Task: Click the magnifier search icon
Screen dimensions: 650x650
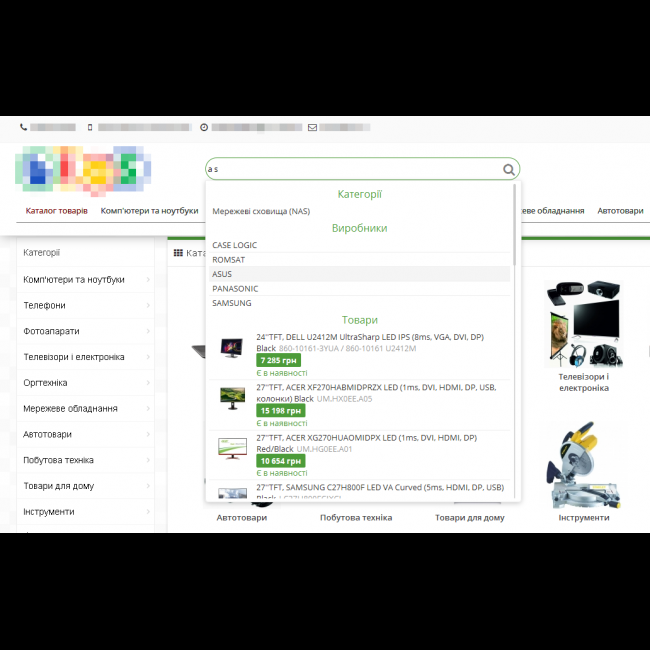Action: click(509, 170)
